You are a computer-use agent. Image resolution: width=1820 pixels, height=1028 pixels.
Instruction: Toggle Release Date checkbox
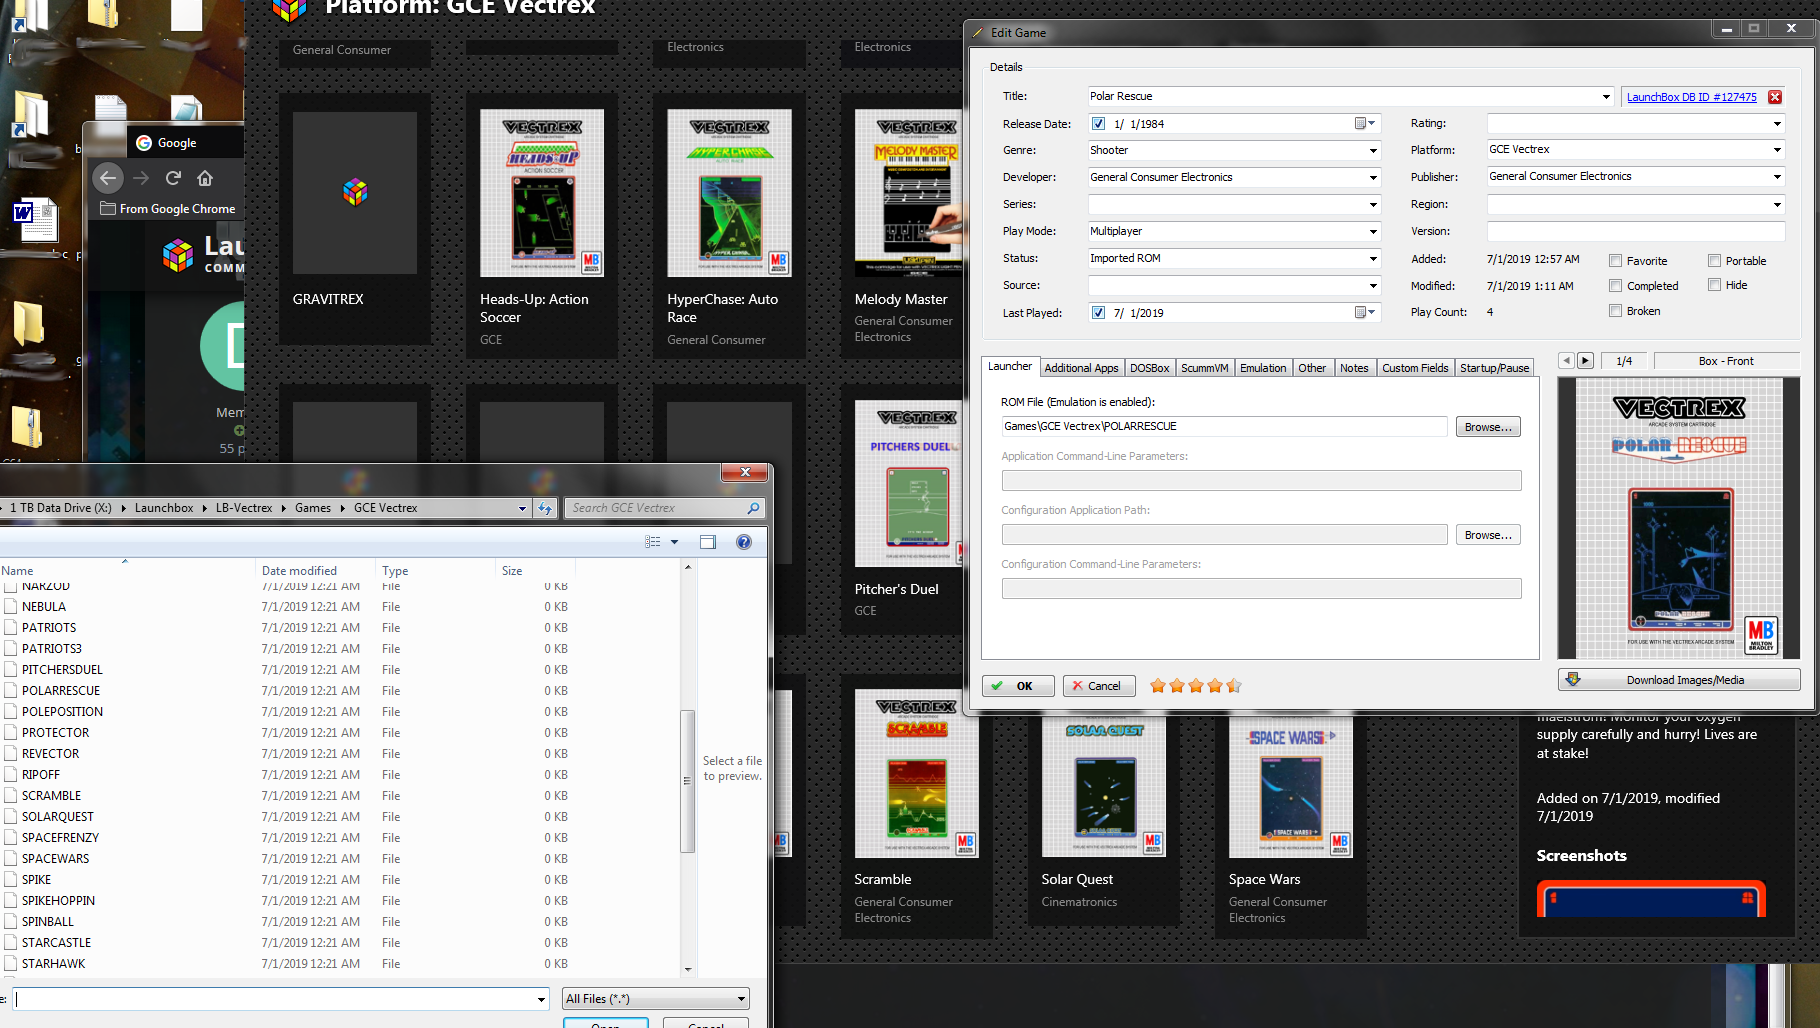coord(1099,124)
